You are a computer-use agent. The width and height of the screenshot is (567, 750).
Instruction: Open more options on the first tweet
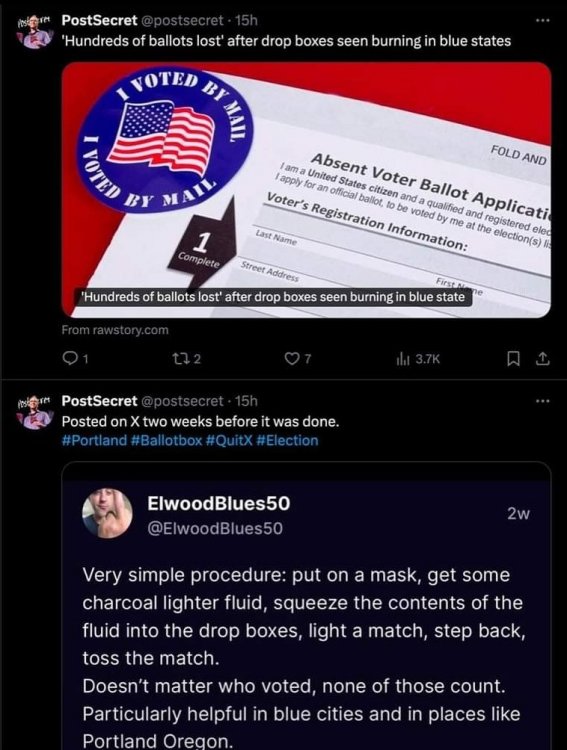(x=543, y=21)
